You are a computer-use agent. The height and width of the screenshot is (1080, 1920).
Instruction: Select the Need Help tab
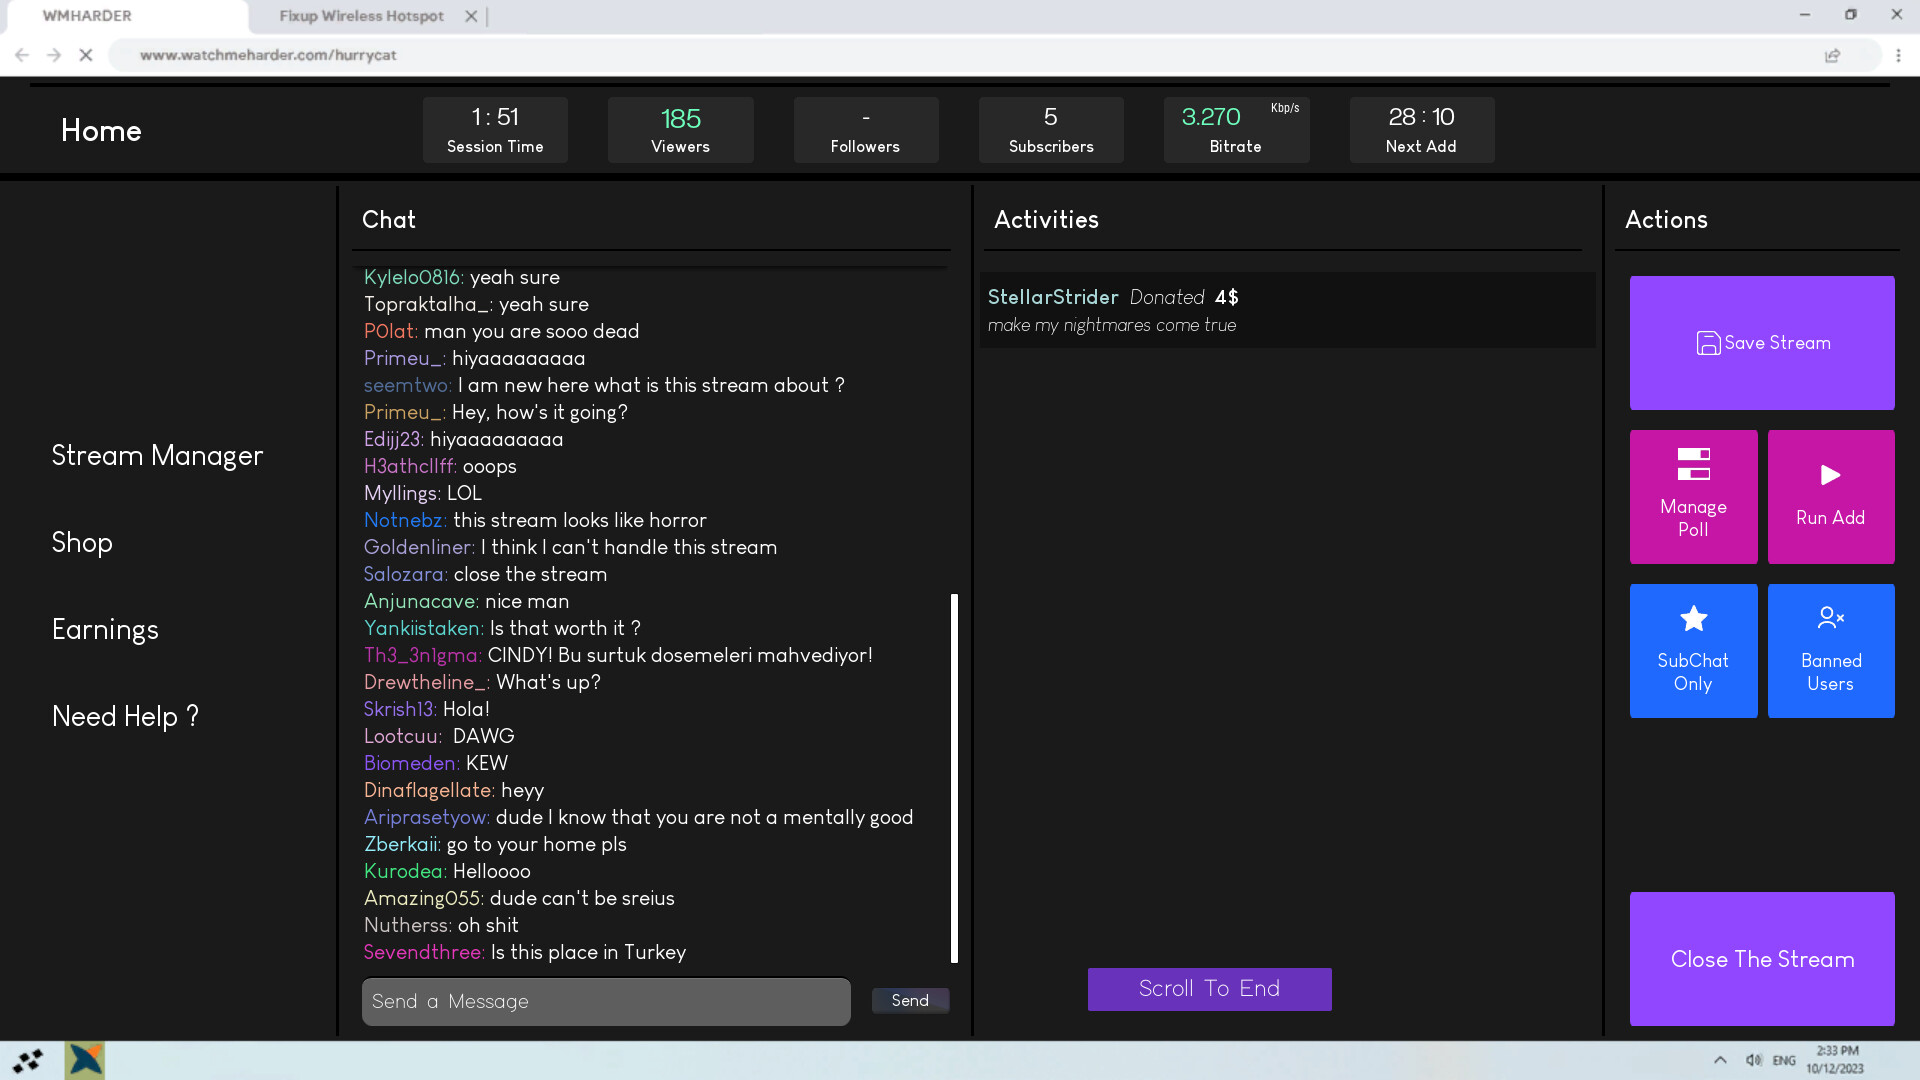[125, 715]
